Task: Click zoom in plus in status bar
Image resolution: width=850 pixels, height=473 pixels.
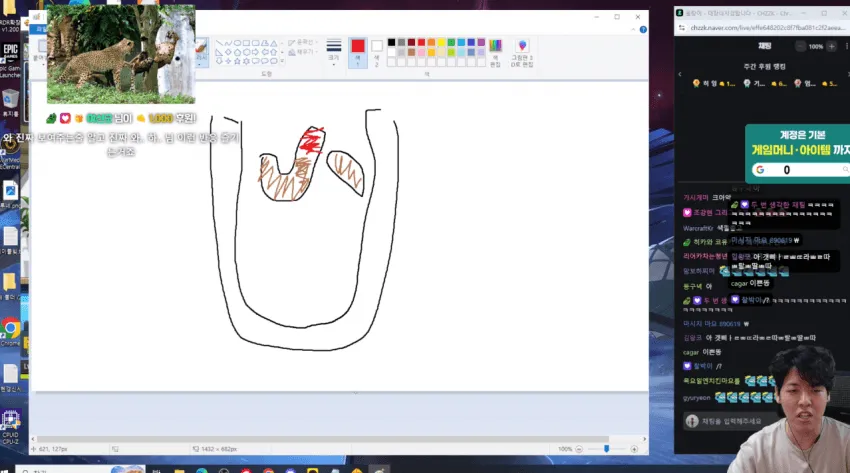Action: pyautogui.click(x=634, y=449)
